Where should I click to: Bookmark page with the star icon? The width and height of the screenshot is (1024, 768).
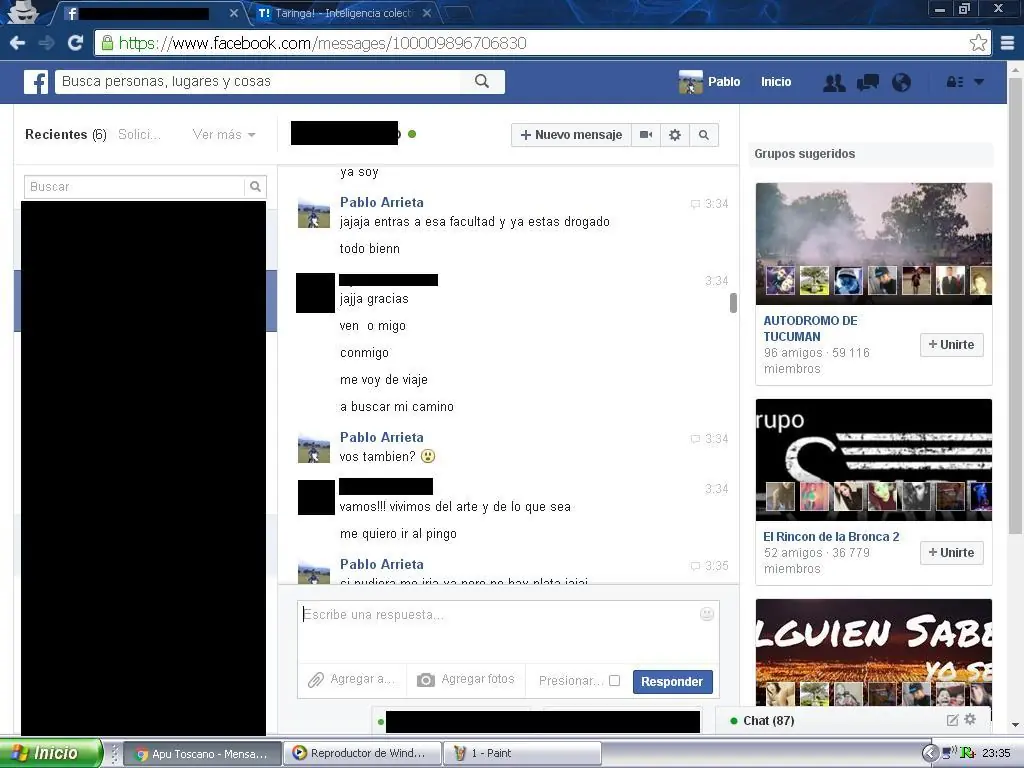tap(978, 43)
